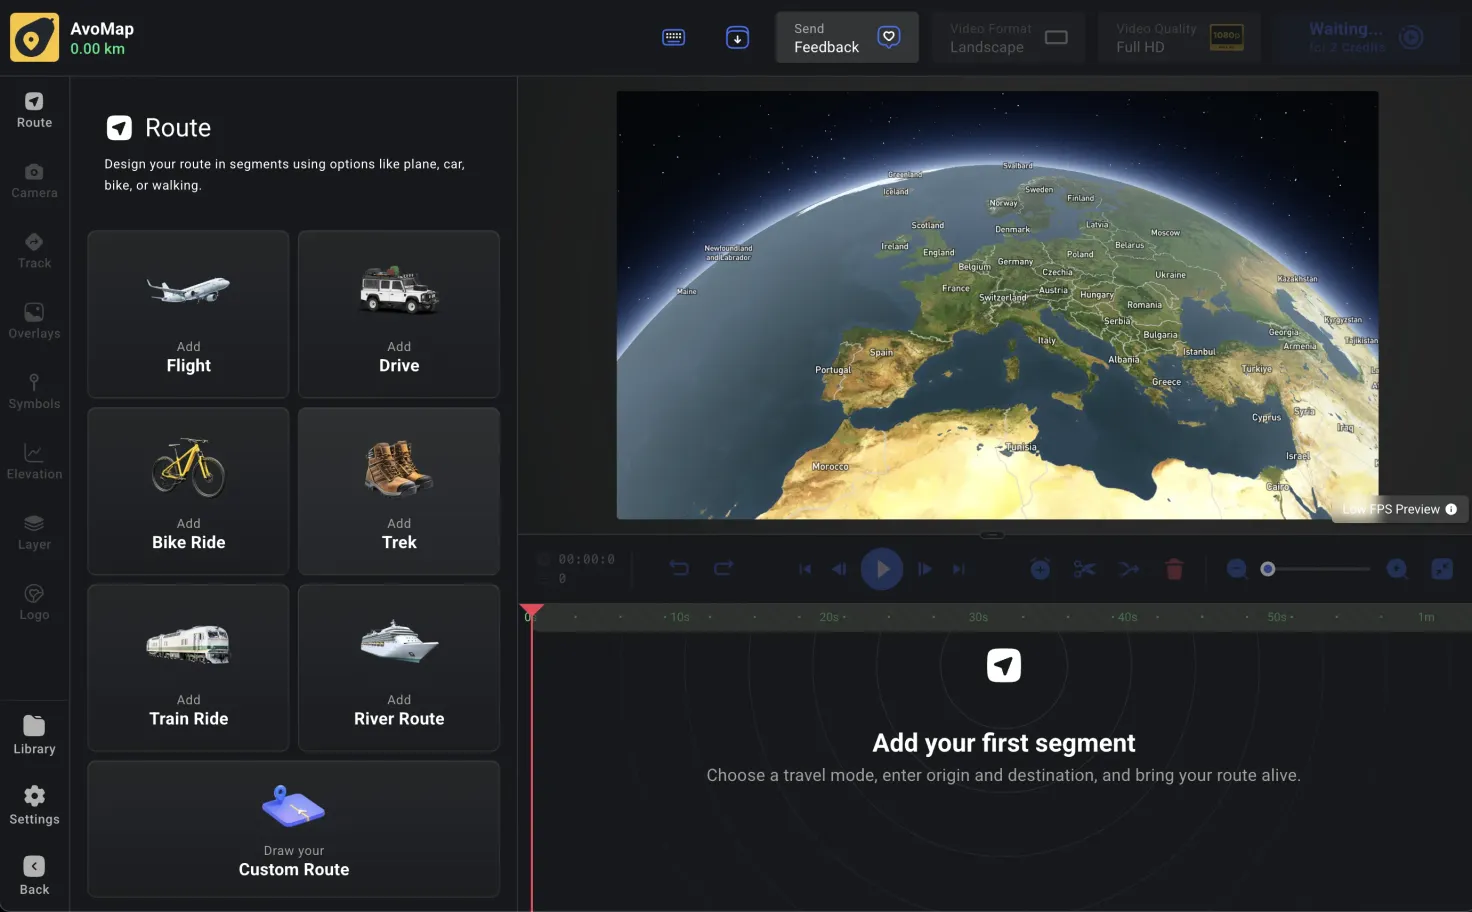
Task: Open the Video Format Landscape dropdown
Action: tap(1008, 38)
